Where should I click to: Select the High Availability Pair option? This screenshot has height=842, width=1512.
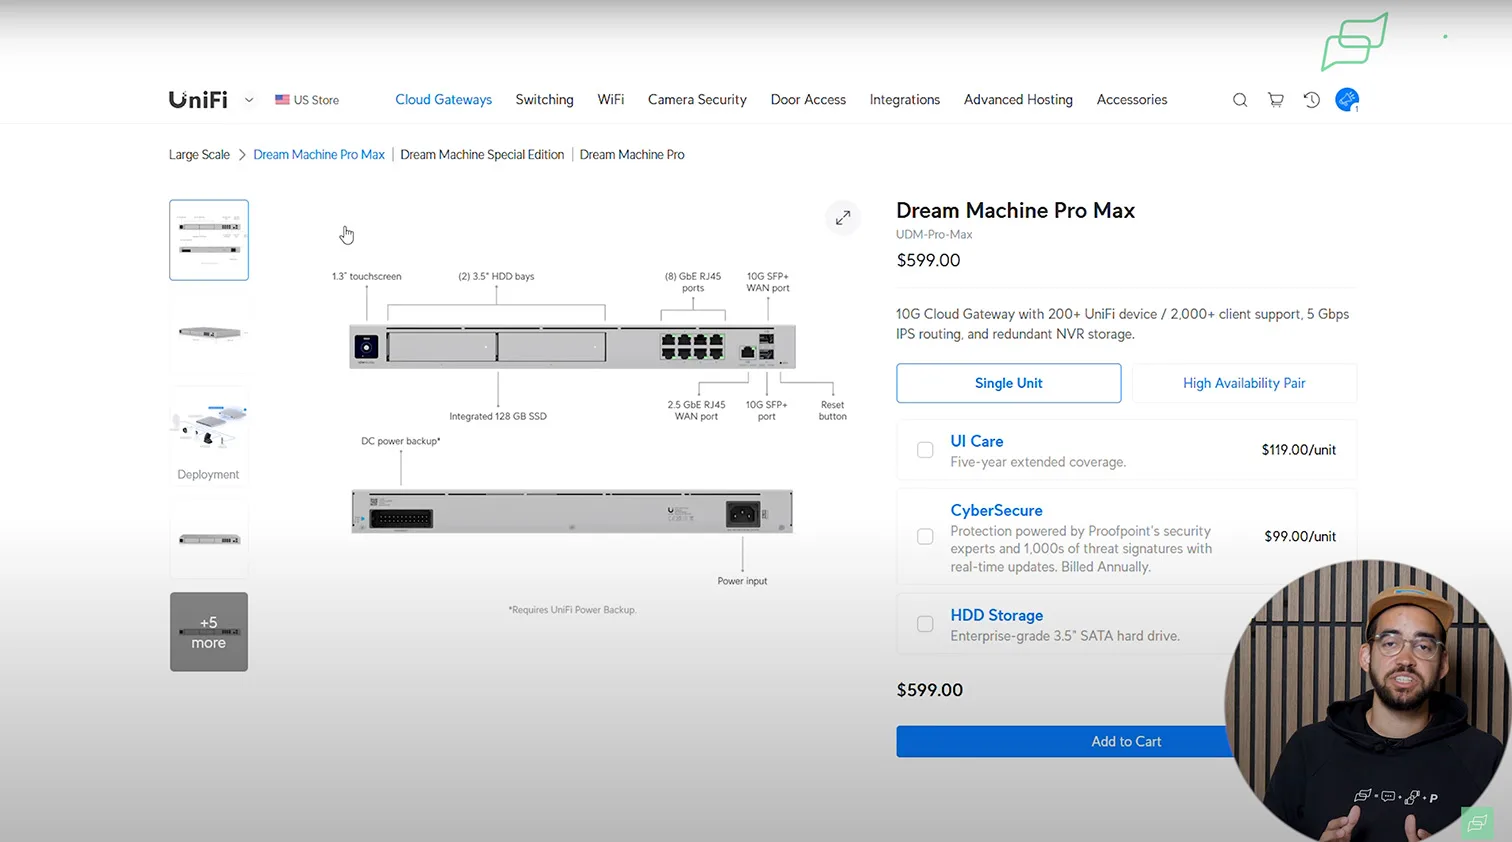point(1243,383)
